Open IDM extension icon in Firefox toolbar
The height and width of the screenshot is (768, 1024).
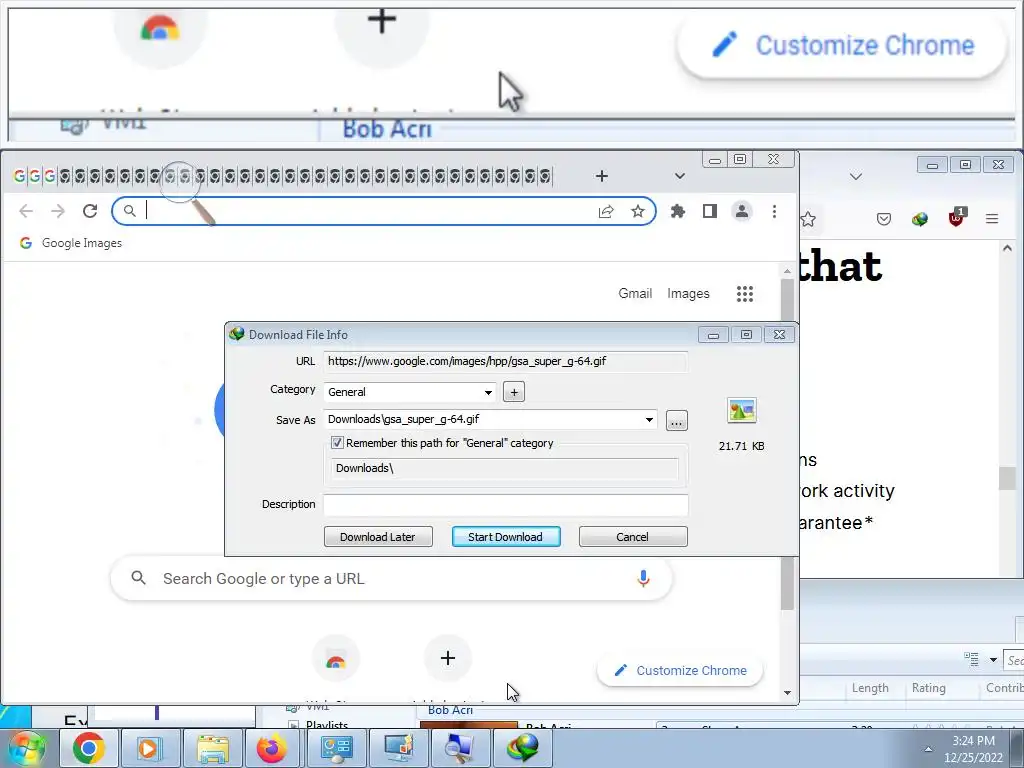click(920, 219)
